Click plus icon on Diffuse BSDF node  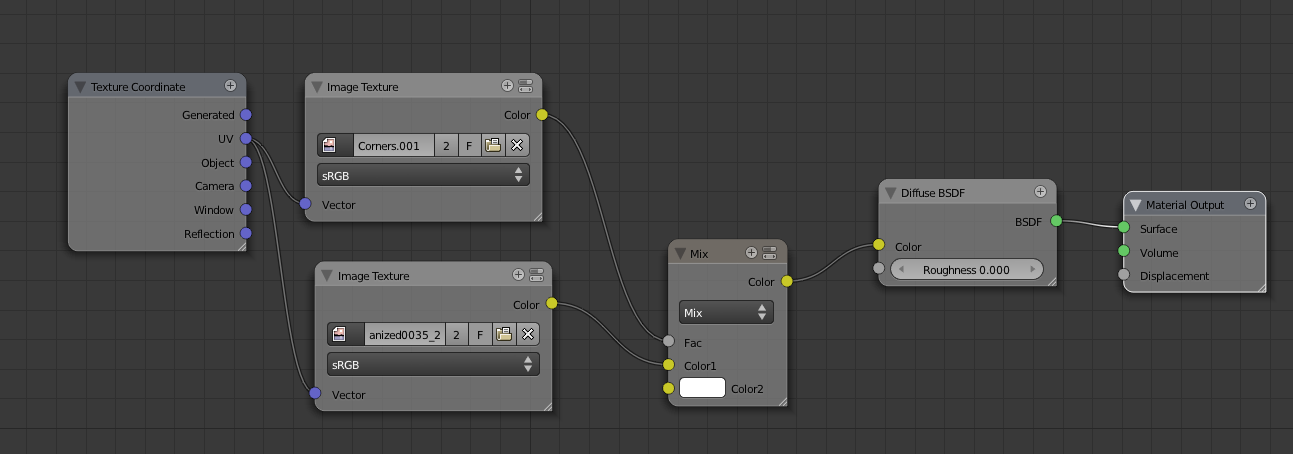click(x=1040, y=191)
